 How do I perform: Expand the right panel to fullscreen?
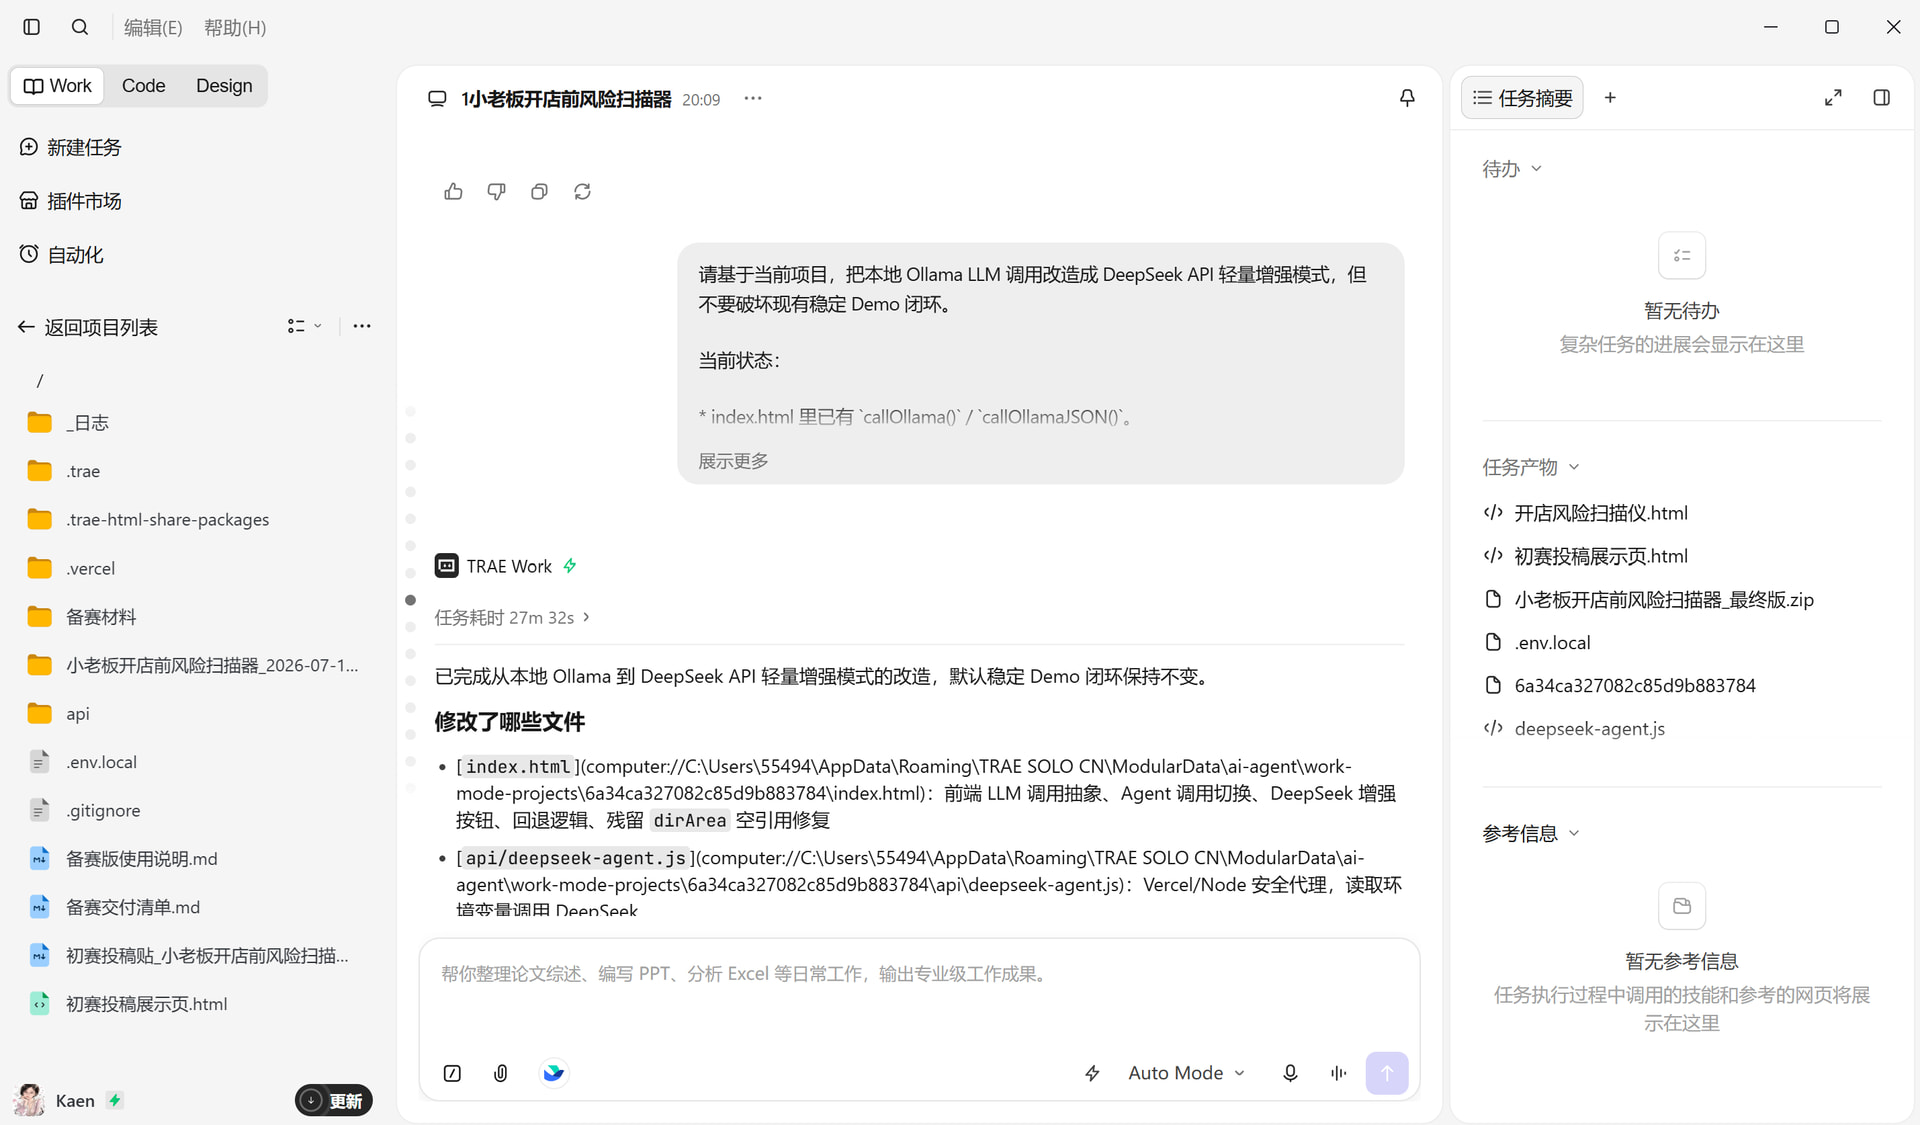click(1833, 98)
